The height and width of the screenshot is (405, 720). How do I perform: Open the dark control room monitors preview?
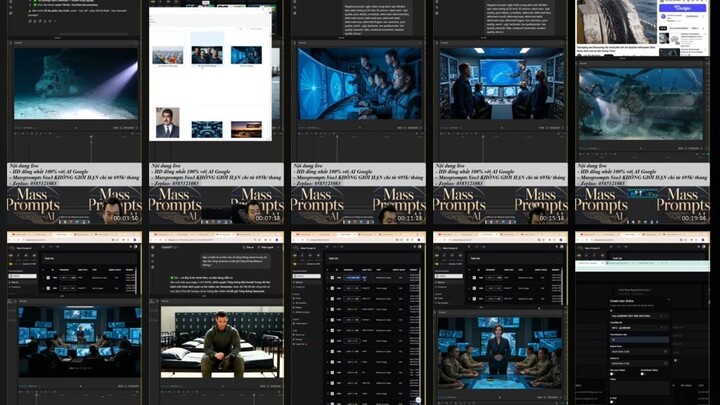pos(80,341)
